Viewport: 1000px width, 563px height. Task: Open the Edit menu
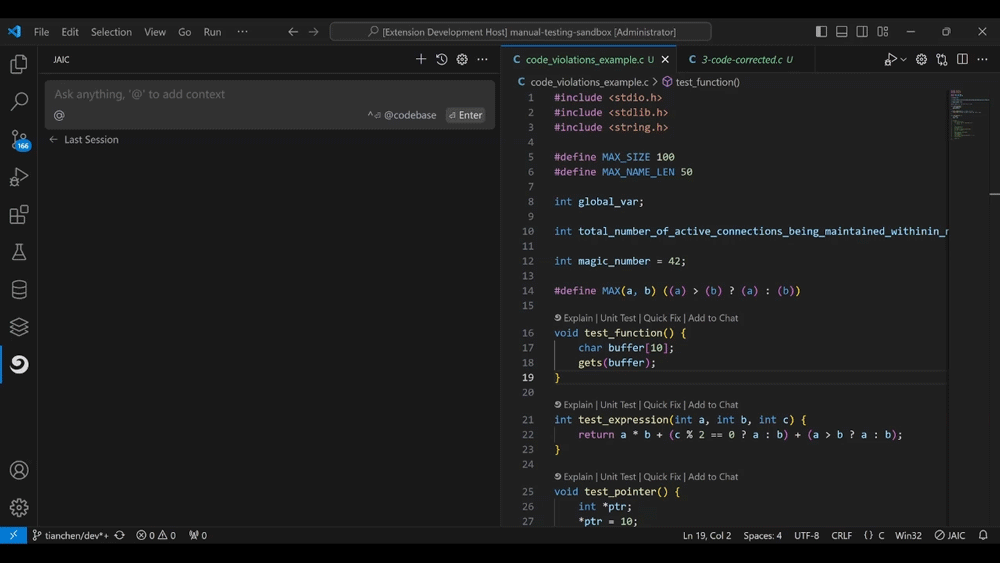[70, 32]
